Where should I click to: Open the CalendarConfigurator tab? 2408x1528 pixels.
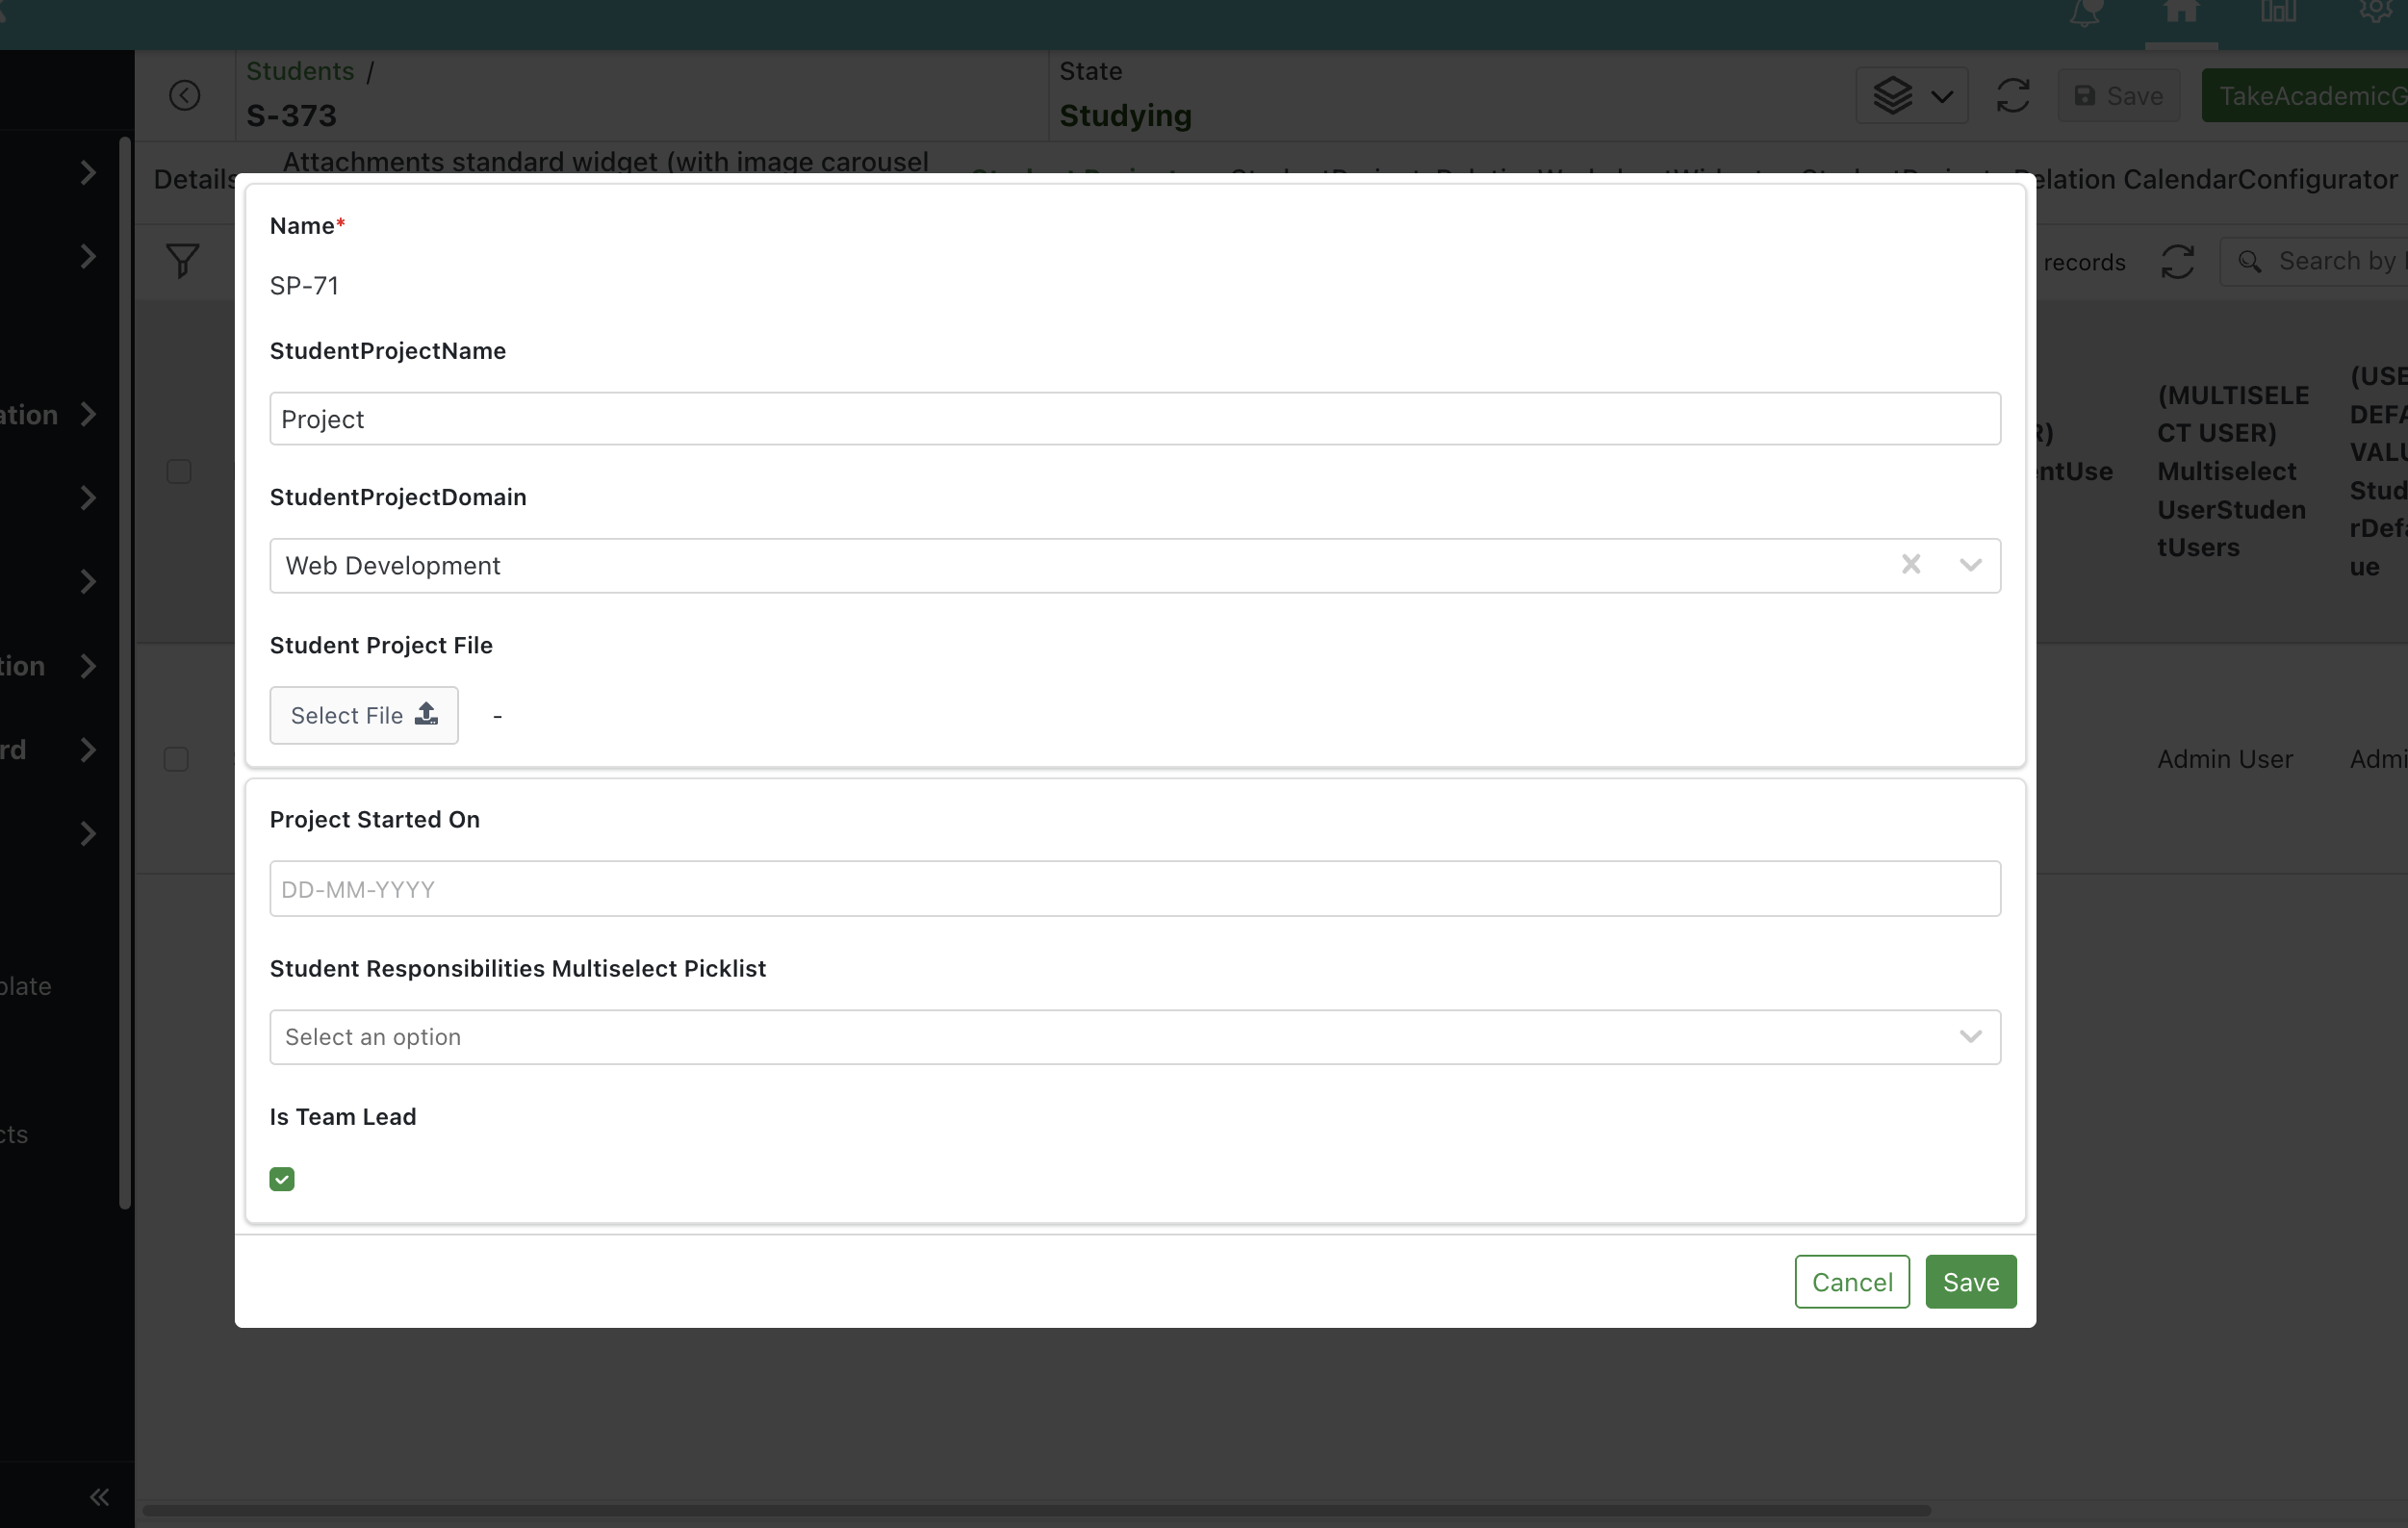point(2260,180)
